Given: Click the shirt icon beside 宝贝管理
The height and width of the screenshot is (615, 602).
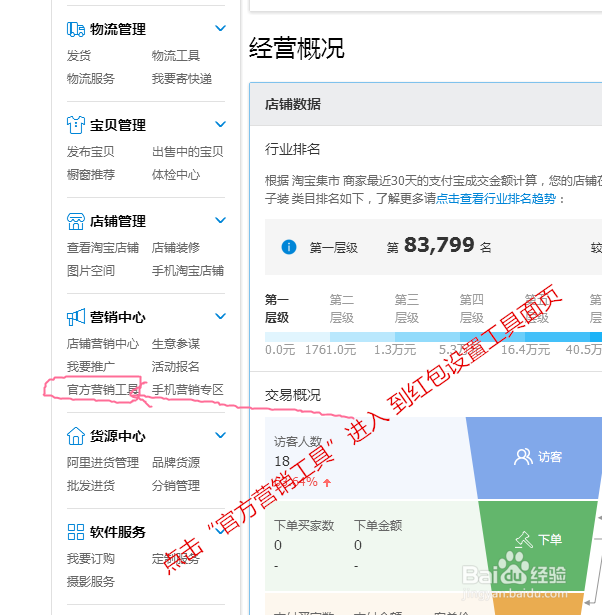Looking at the screenshot, I should click(76, 125).
